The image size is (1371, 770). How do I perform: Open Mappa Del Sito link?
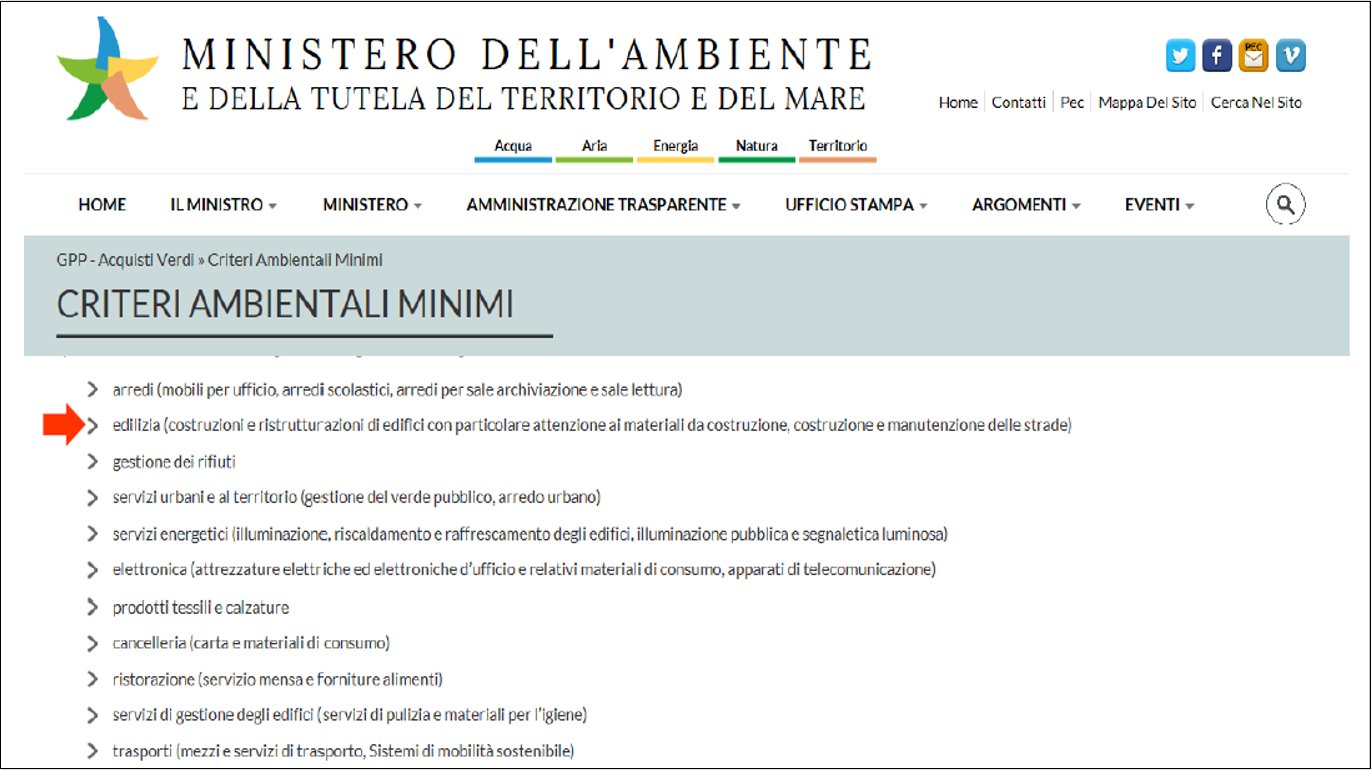(1147, 102)
